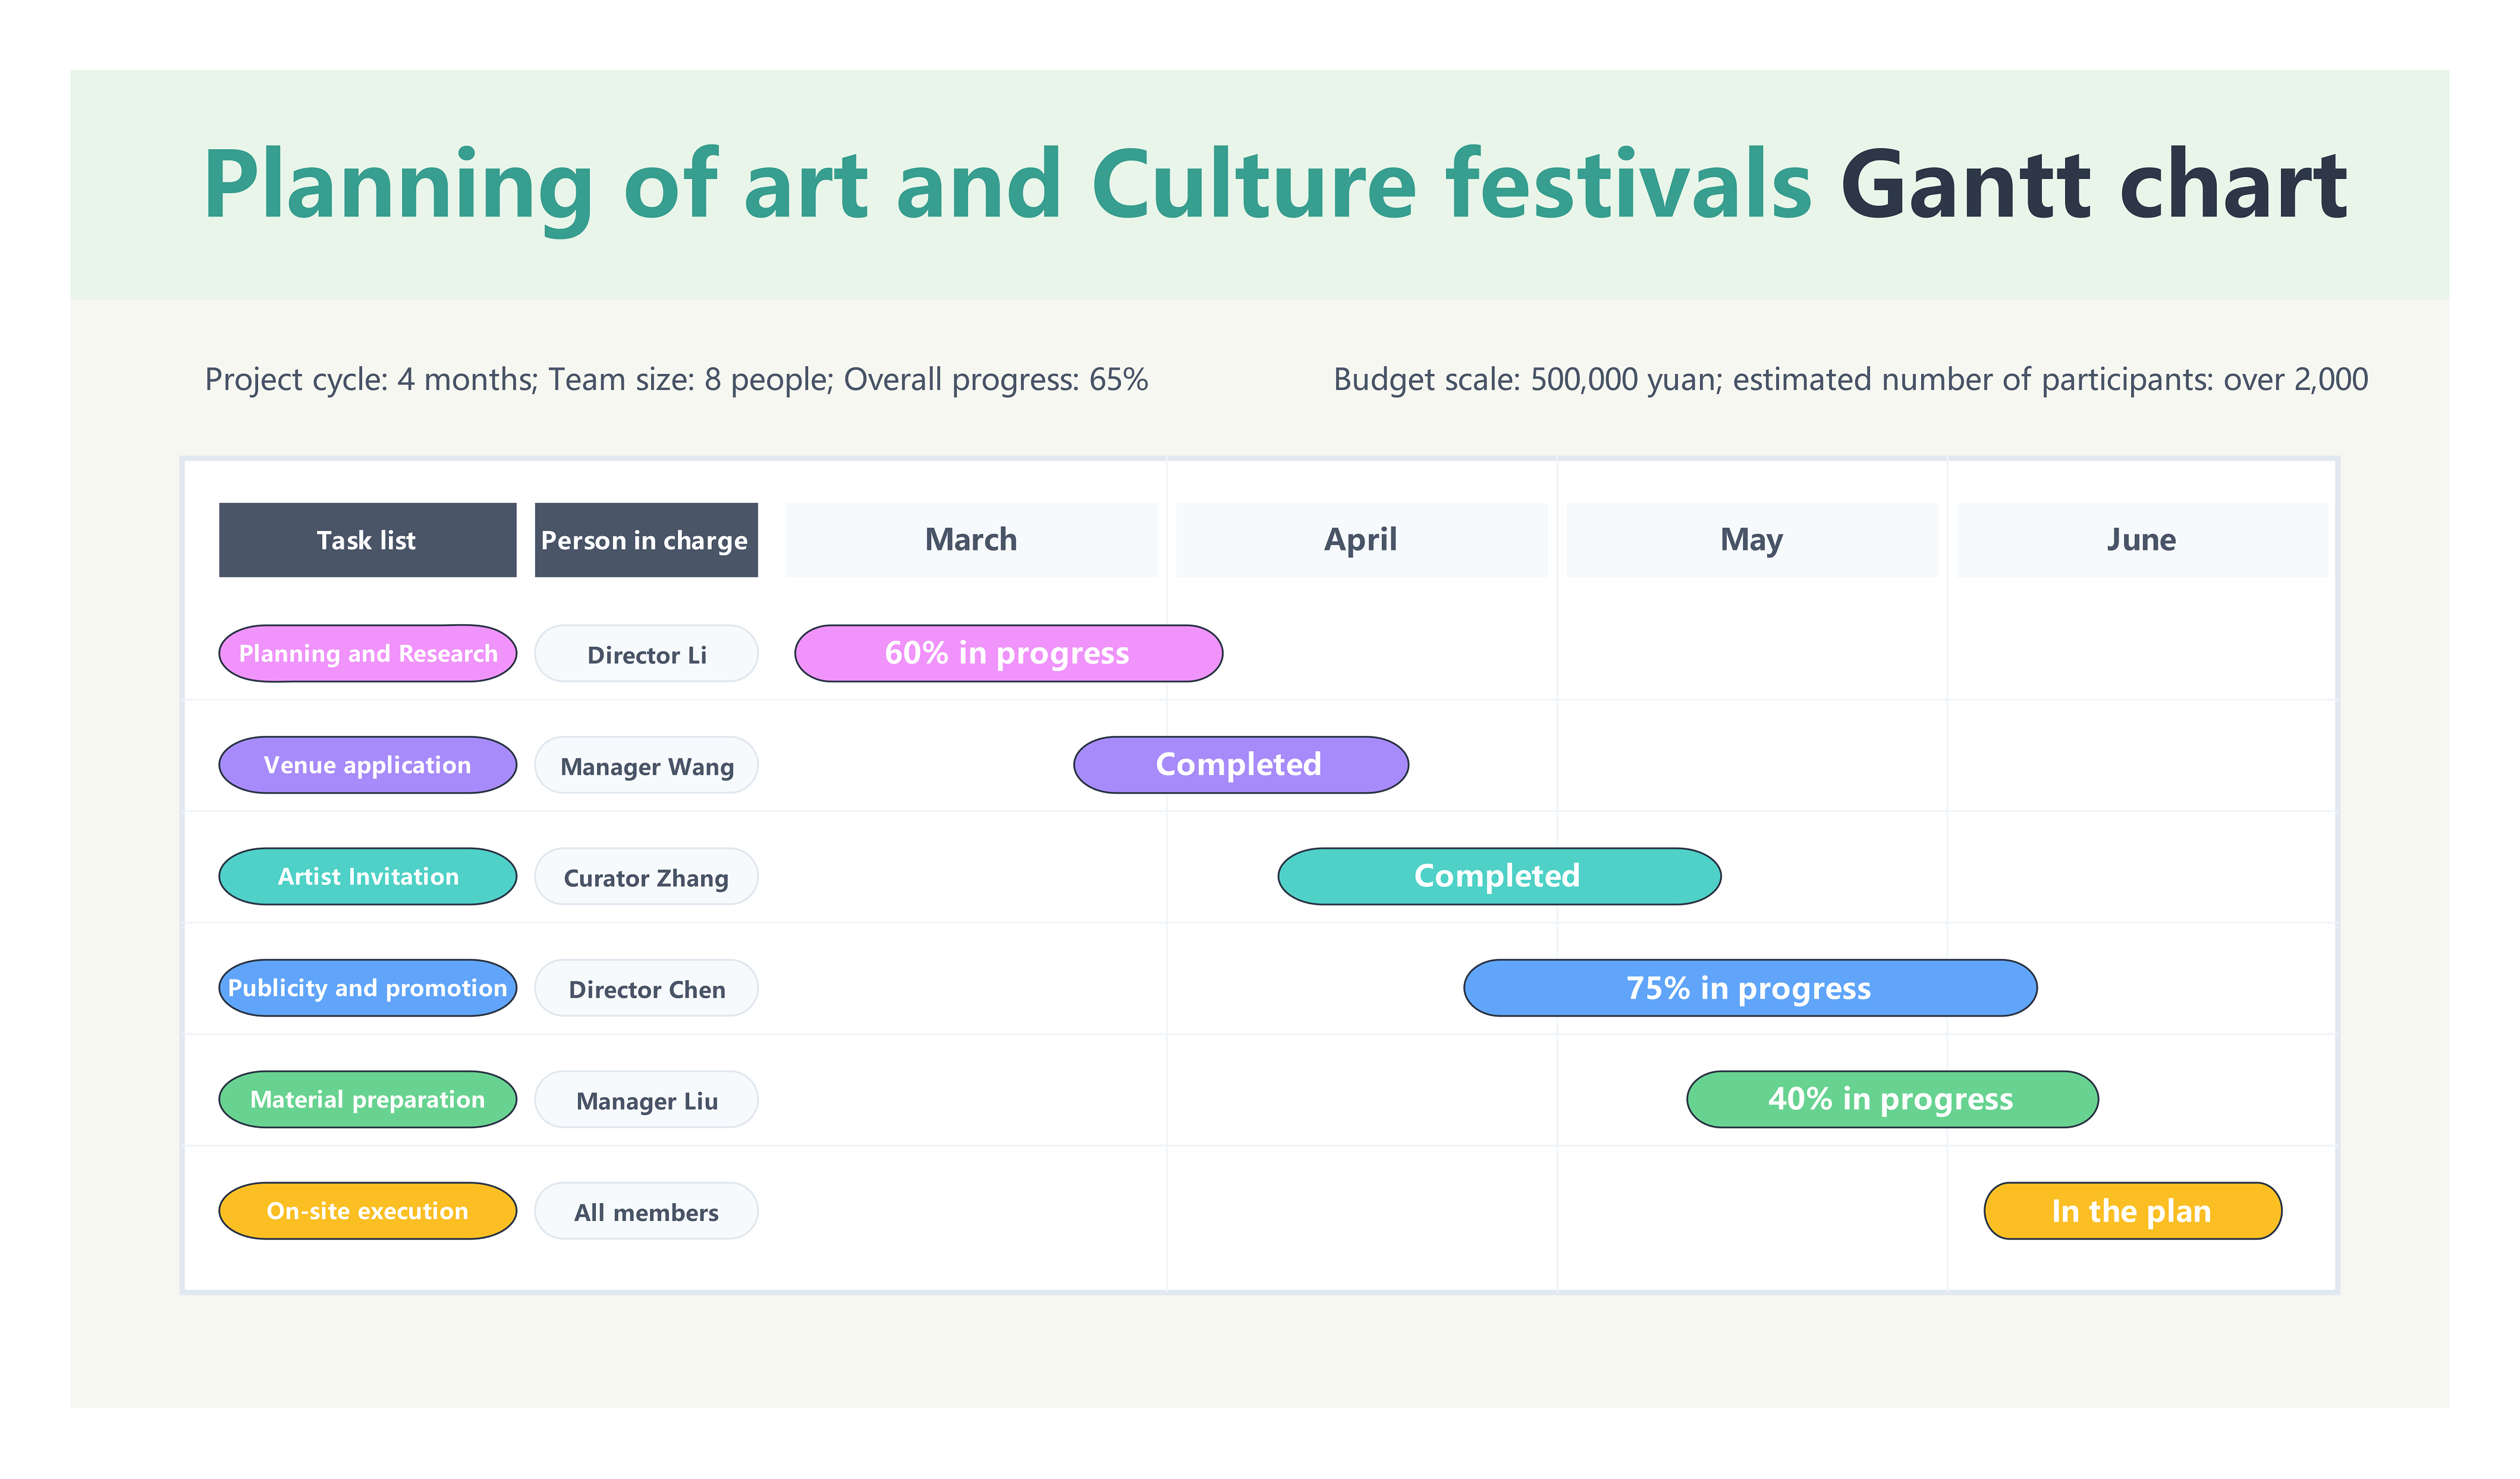
Task: Select the 75% in progress bar
Action: pyautogui.click(x=1749, y=988)
